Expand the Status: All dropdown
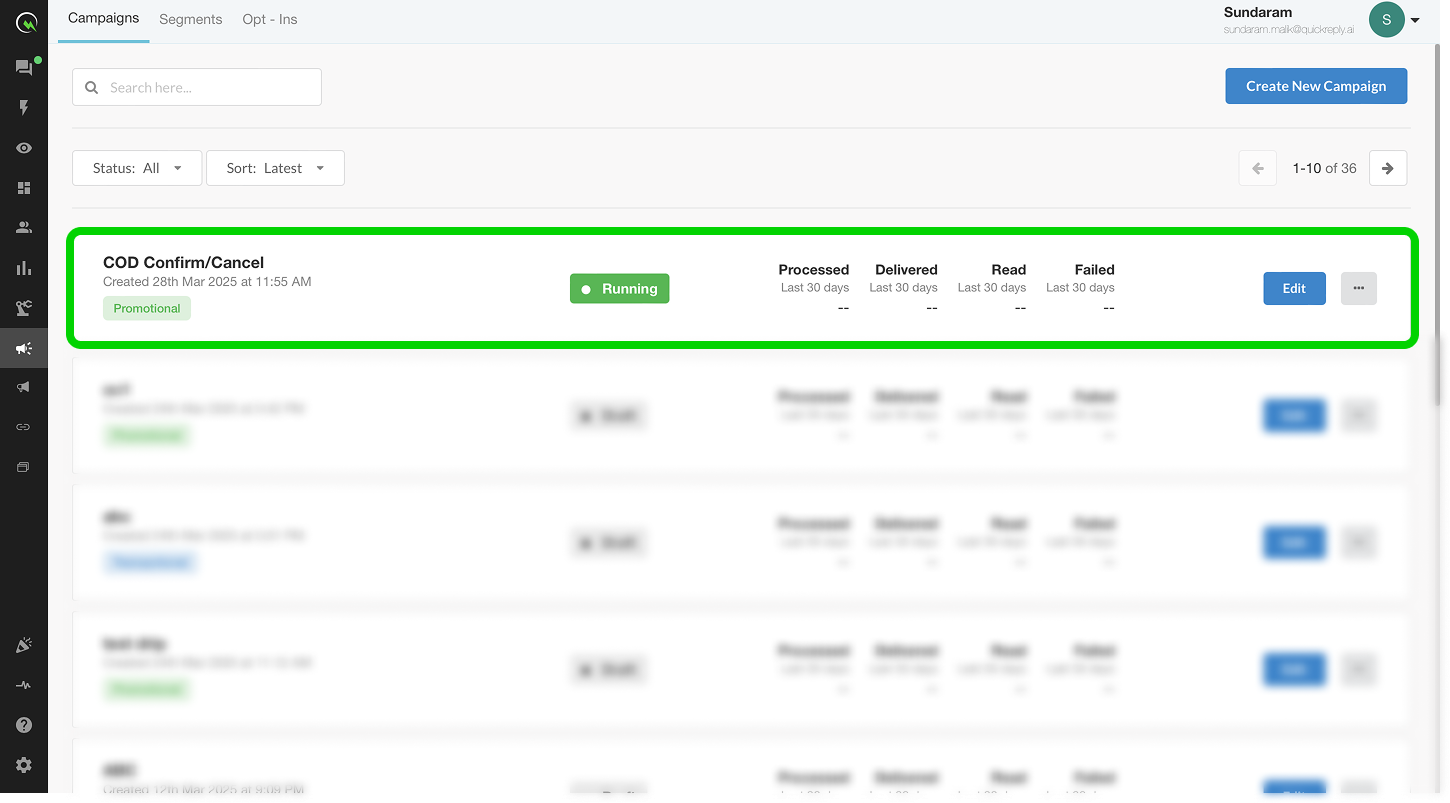 click(x=137, y=168)
